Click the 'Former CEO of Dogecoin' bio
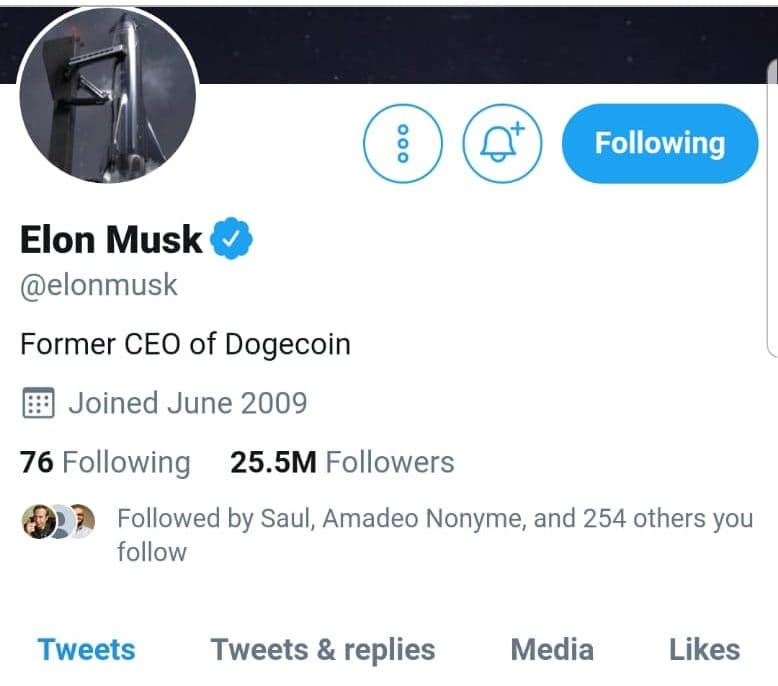Image resolution: width=778 pixels, height=686 pixels. tap(185, 345)
